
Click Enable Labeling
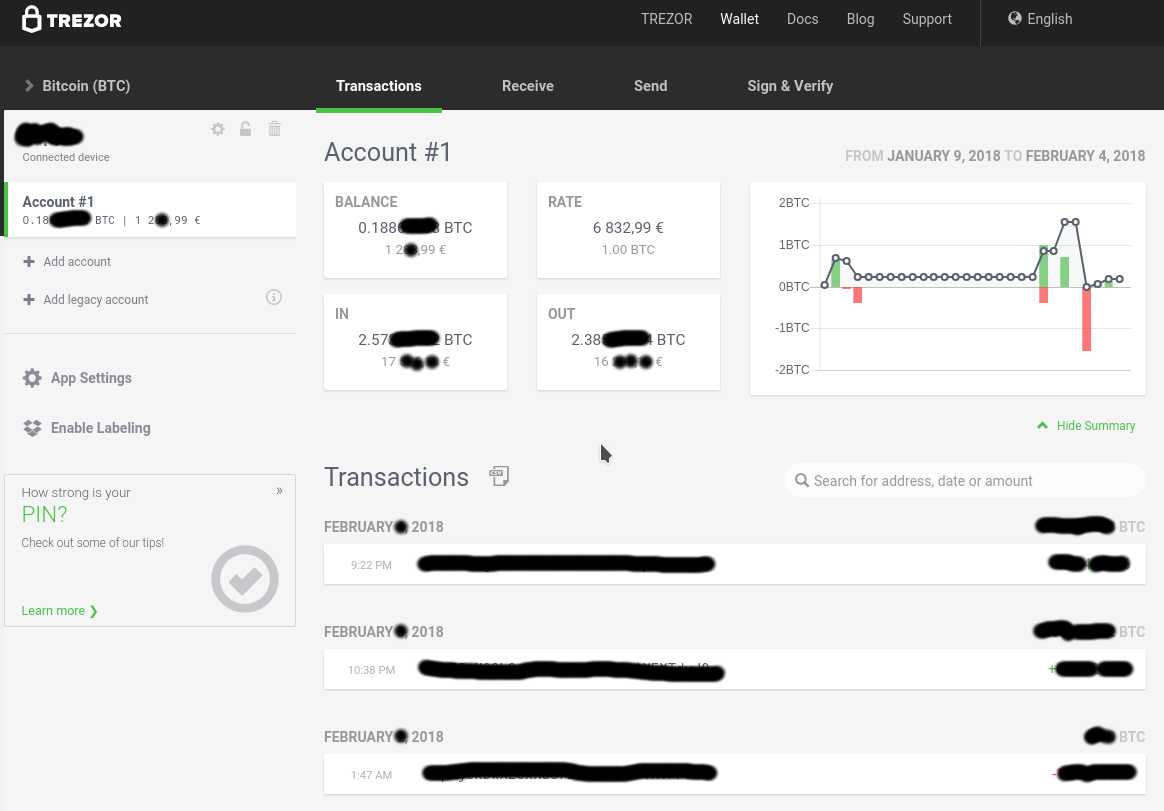point(100,429)
